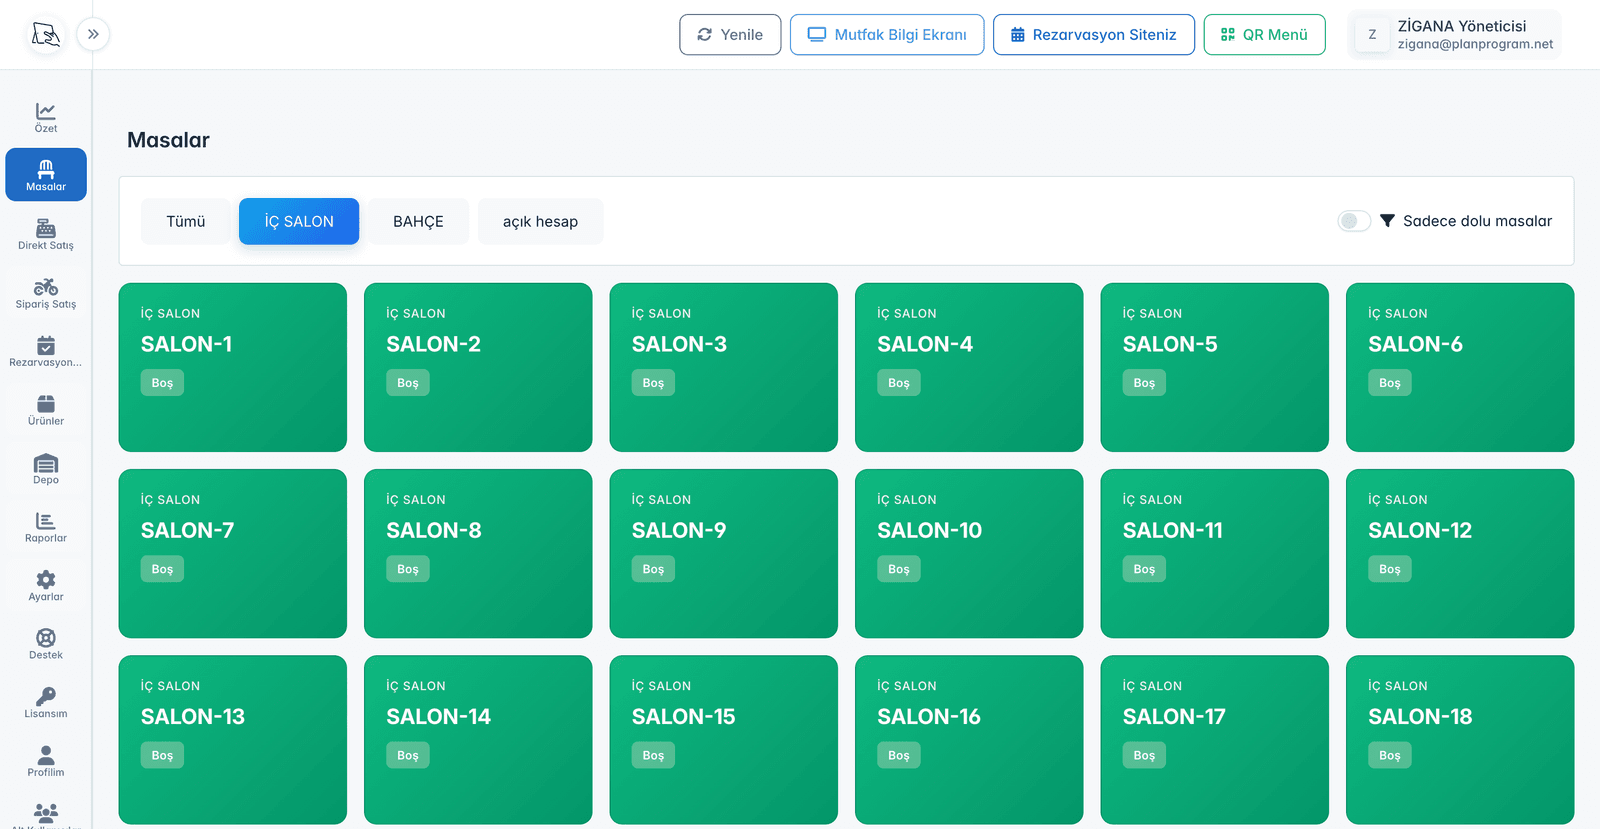The height and width of the screenshot is (829, 1600).
Task: Click the Z user avatar
Action: (1372, 35)
